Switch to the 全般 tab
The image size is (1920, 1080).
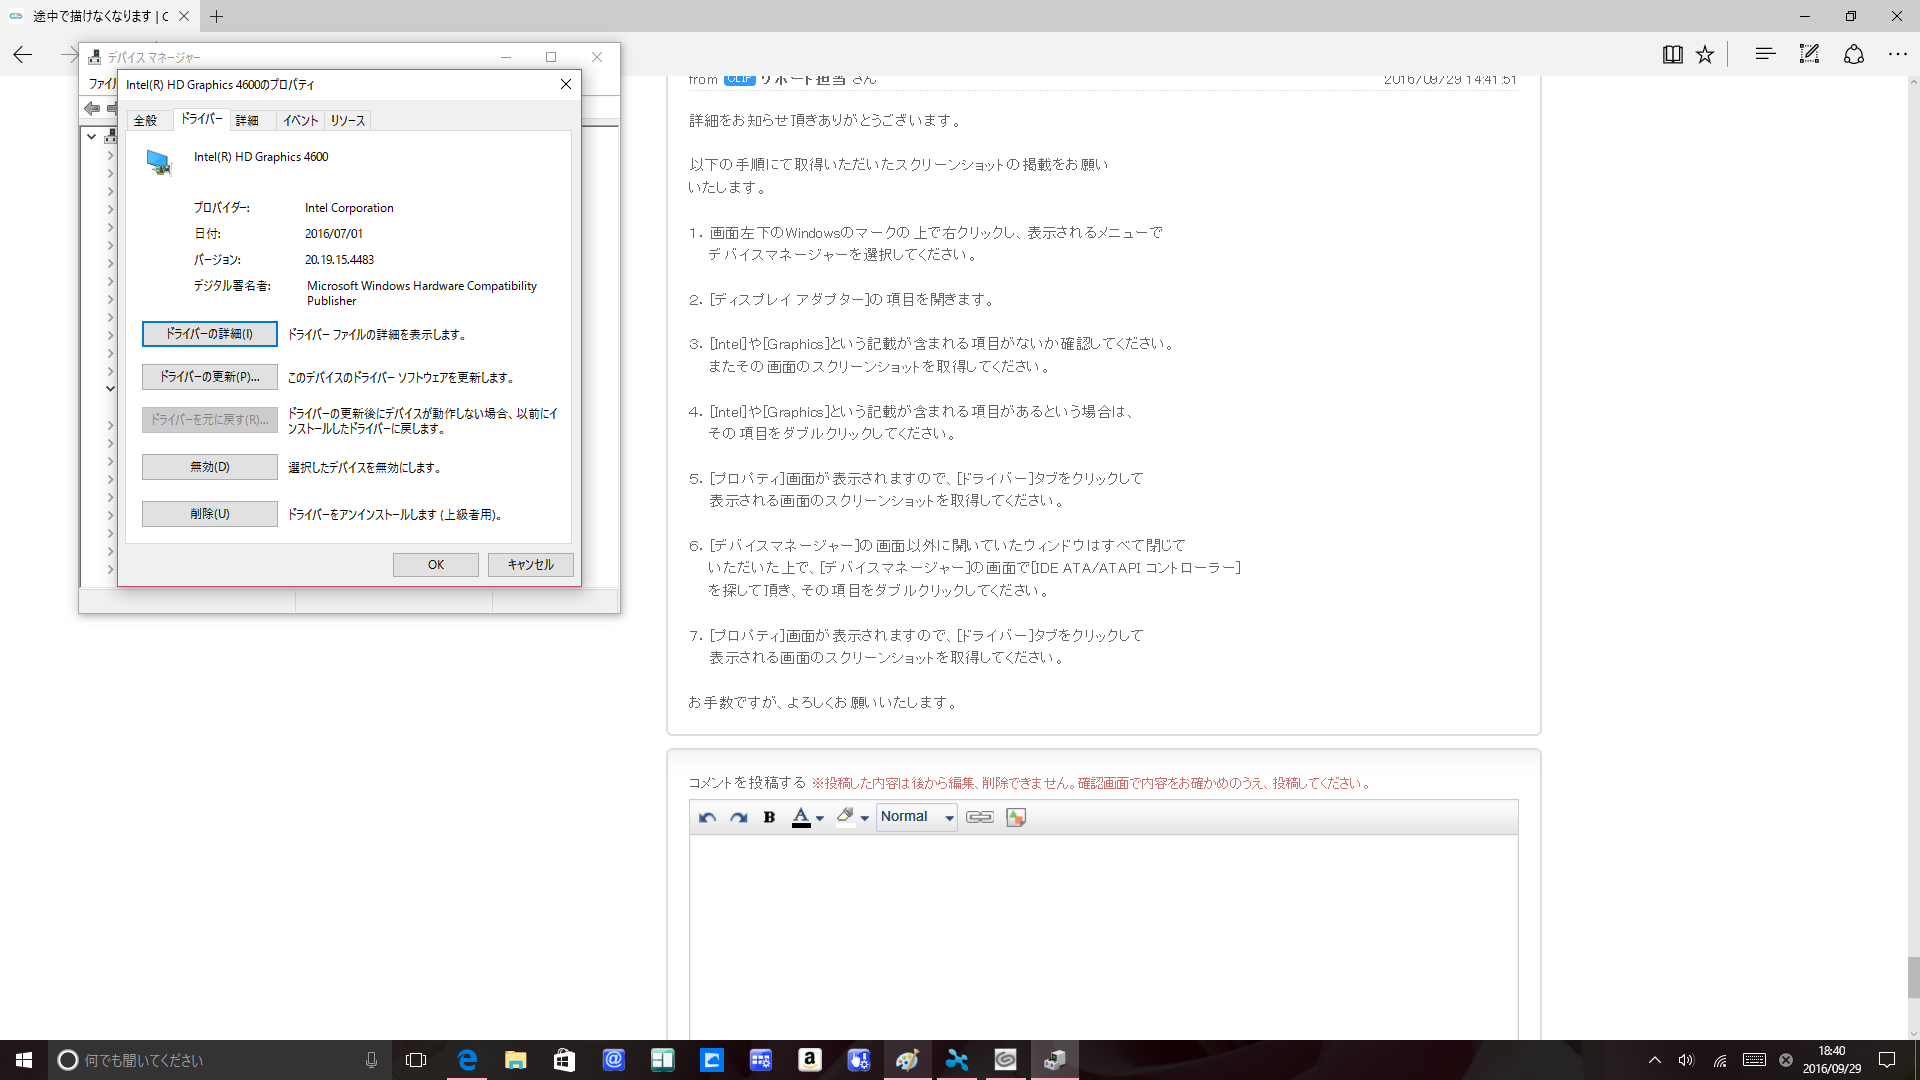pyautogui.click(x=146, y=121)
